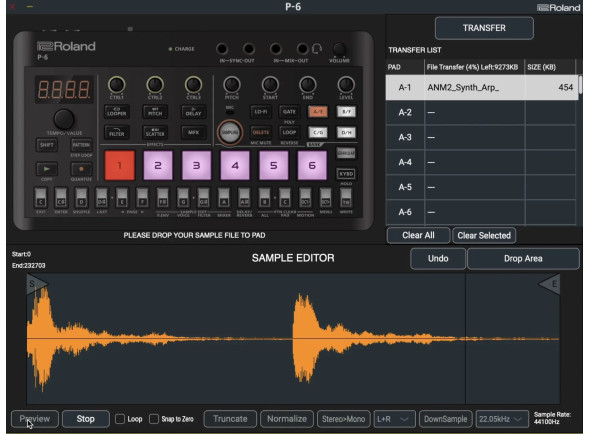This screenshot has height=434, width=590.
Task: Click the green play button on device
Action: (47, 169)
